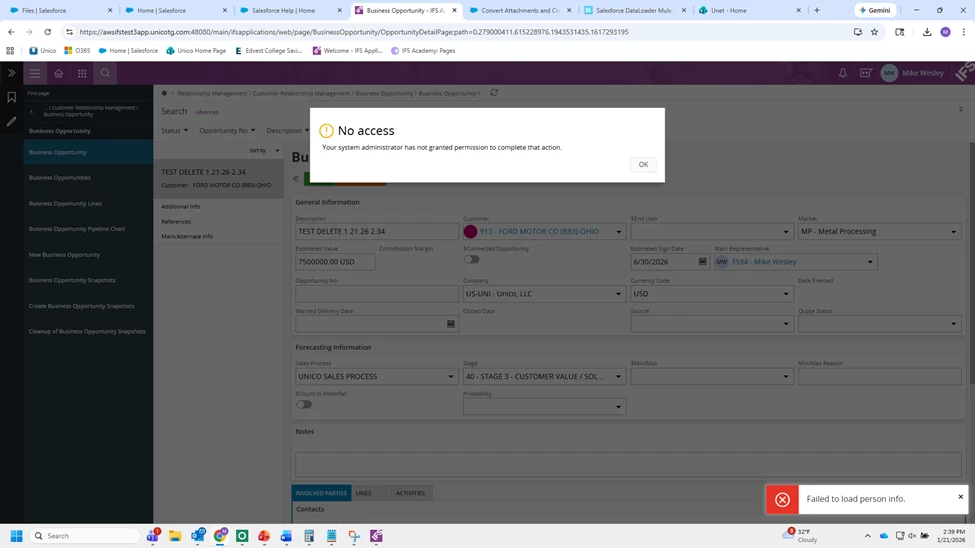This screenshot has width=975, height=548.
Task: Open calendar picker for Estimated Sign Date
Action: pyautogui.click(x=703, y=262)
